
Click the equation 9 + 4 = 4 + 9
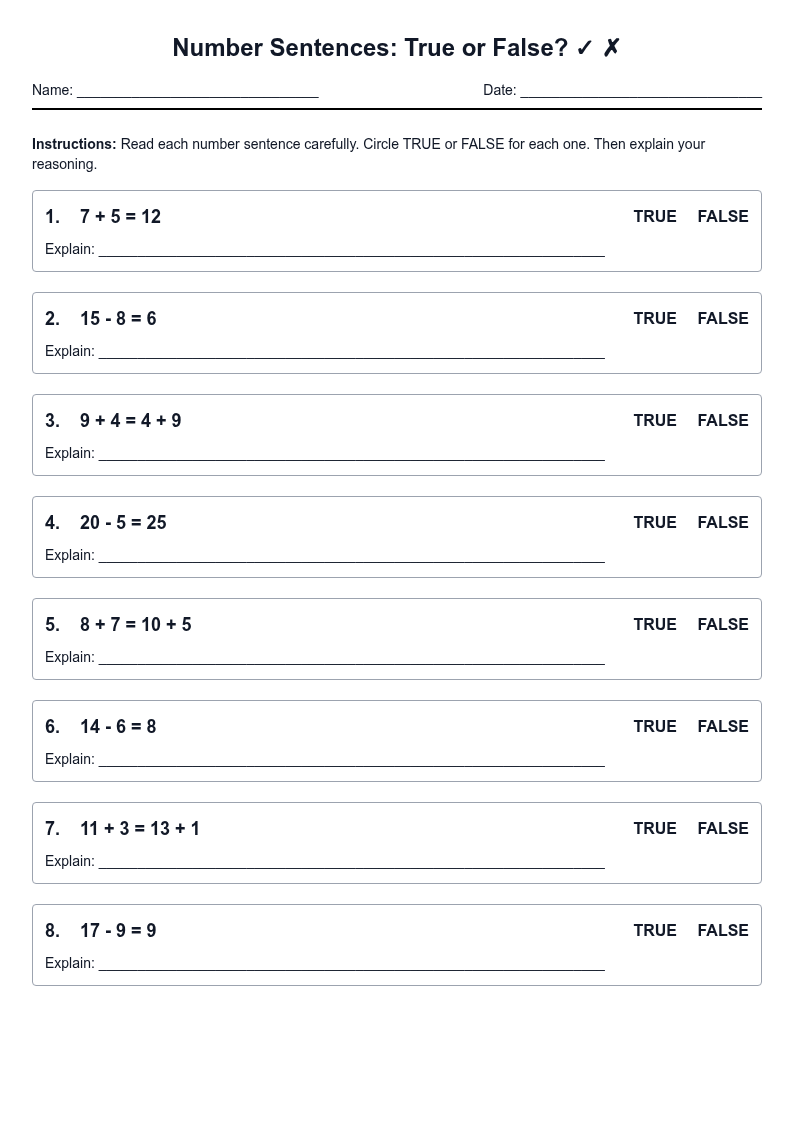(x=130, y=420)
